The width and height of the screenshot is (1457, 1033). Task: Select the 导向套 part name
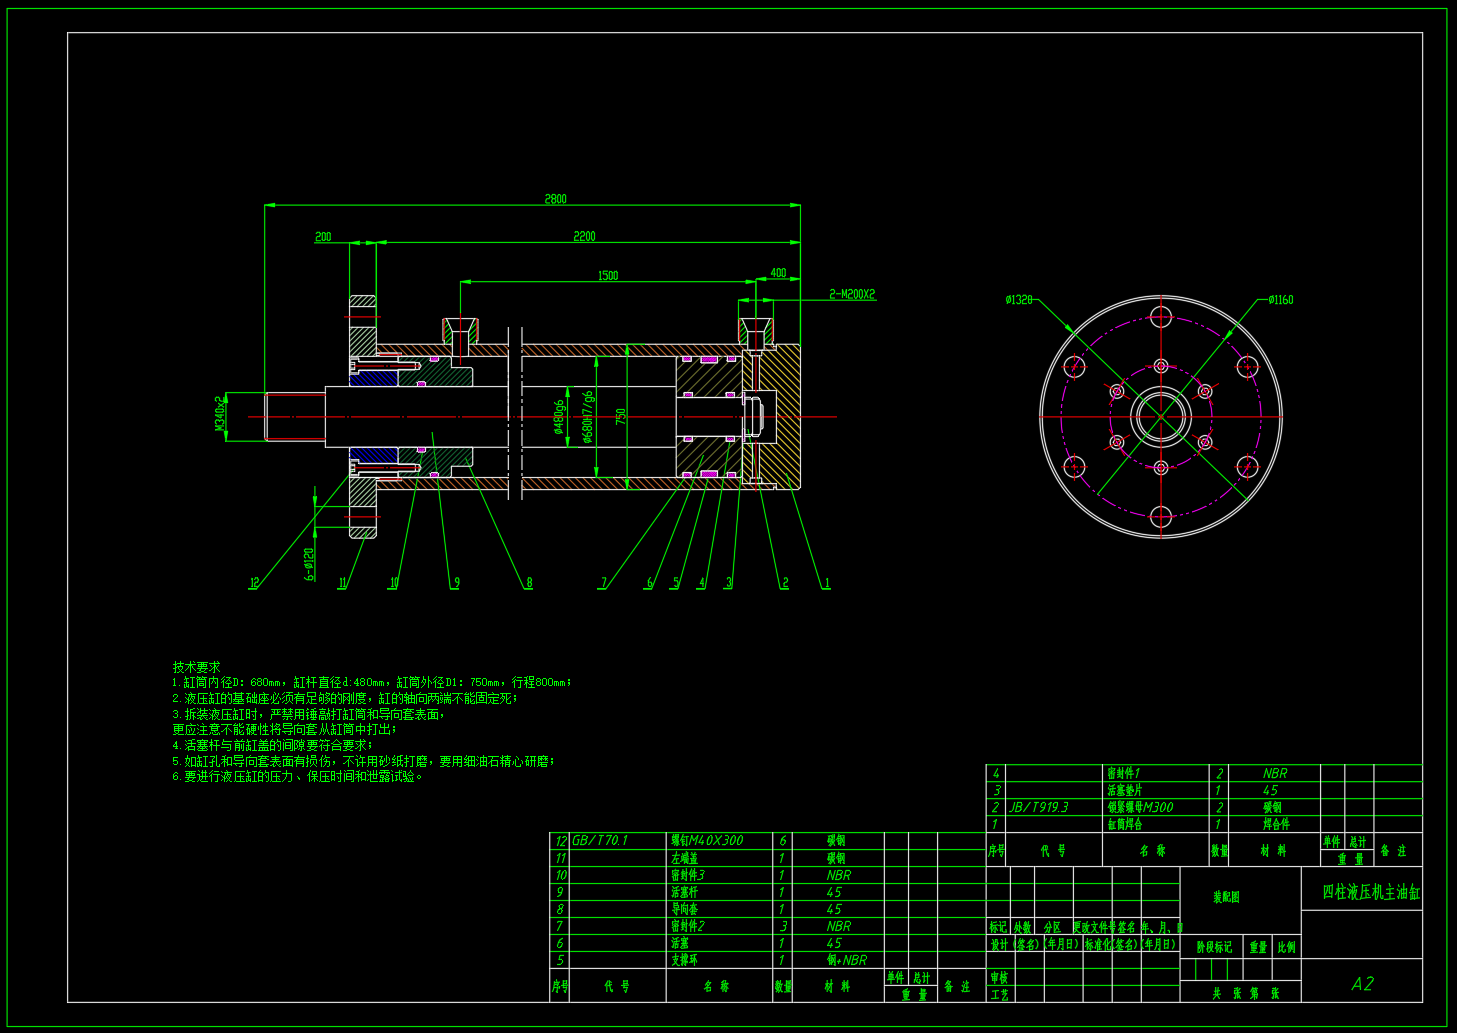click(x=684, y=909)
